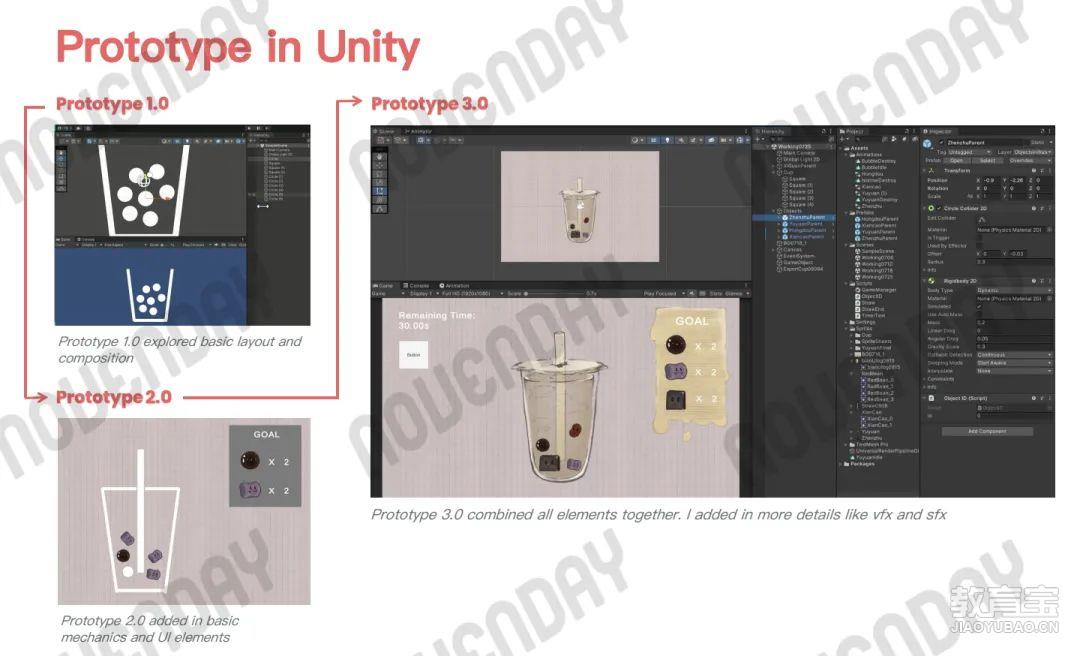Open the Tag Untagged dropdown in Inspector
The height and width of the screenshot is (656, 1080).
point(969,152)
